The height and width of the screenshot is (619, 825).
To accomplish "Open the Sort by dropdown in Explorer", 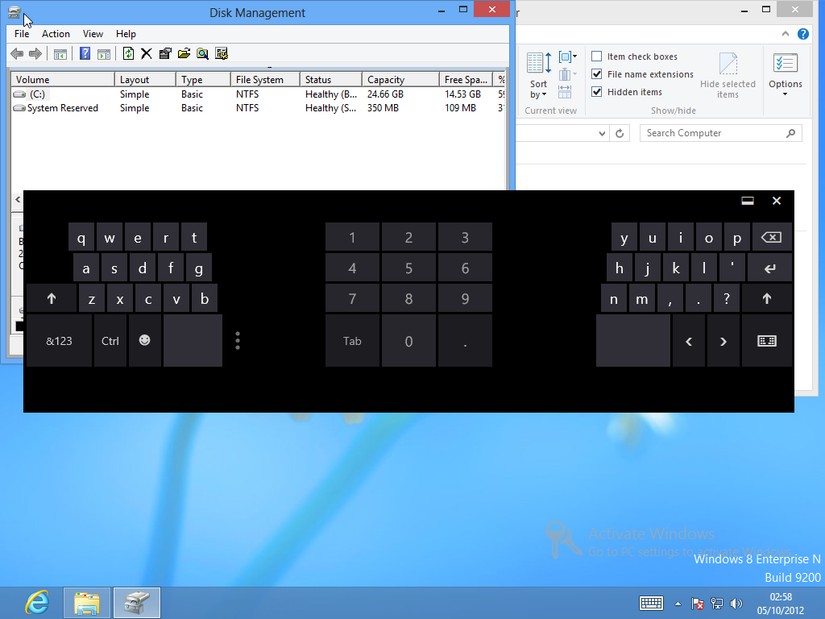I will [539, 76].
